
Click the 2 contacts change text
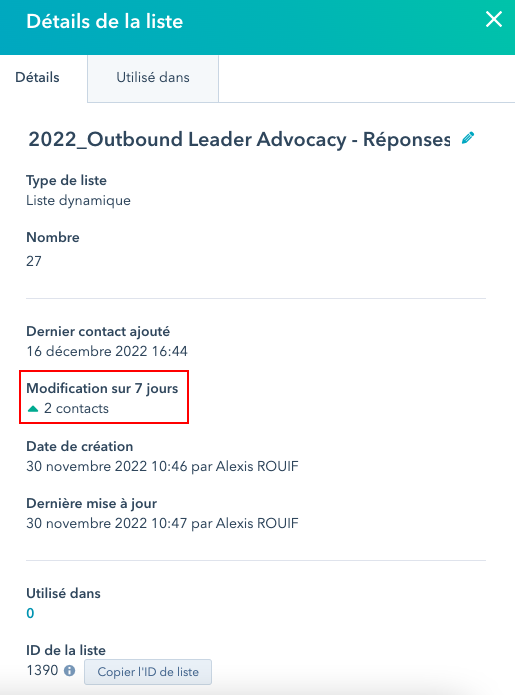[76, 408]
